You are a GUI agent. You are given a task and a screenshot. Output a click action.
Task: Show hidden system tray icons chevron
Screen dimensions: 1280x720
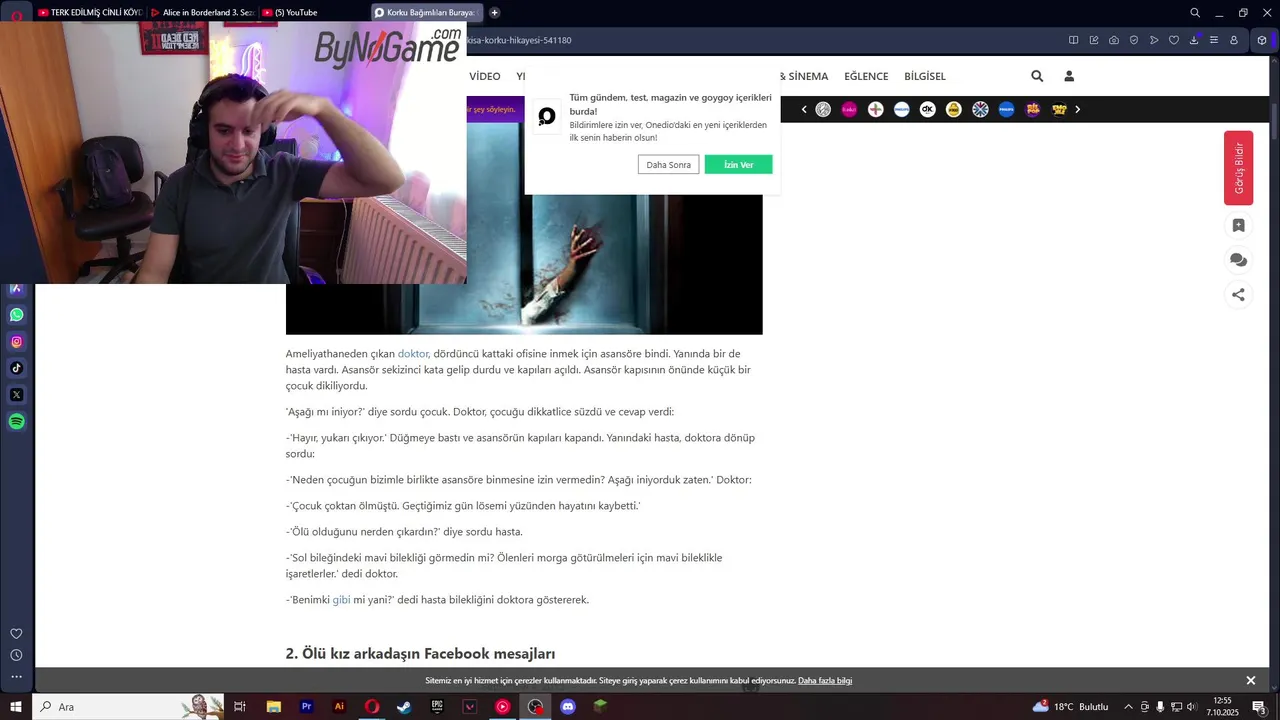pyautogui.click(x=1128, y=707)
